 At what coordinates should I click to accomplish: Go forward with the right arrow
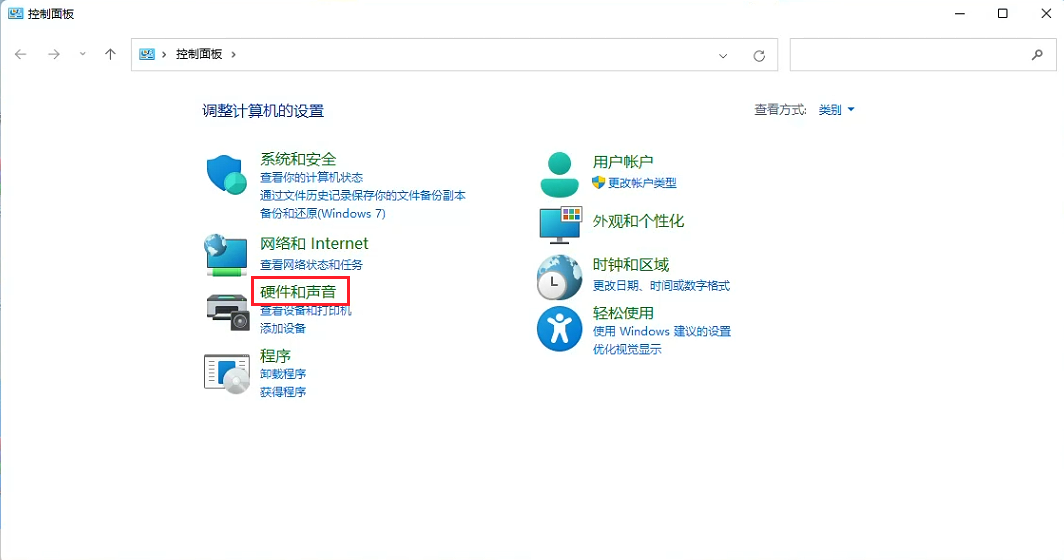pyautogui.click(x=54, y=54)
